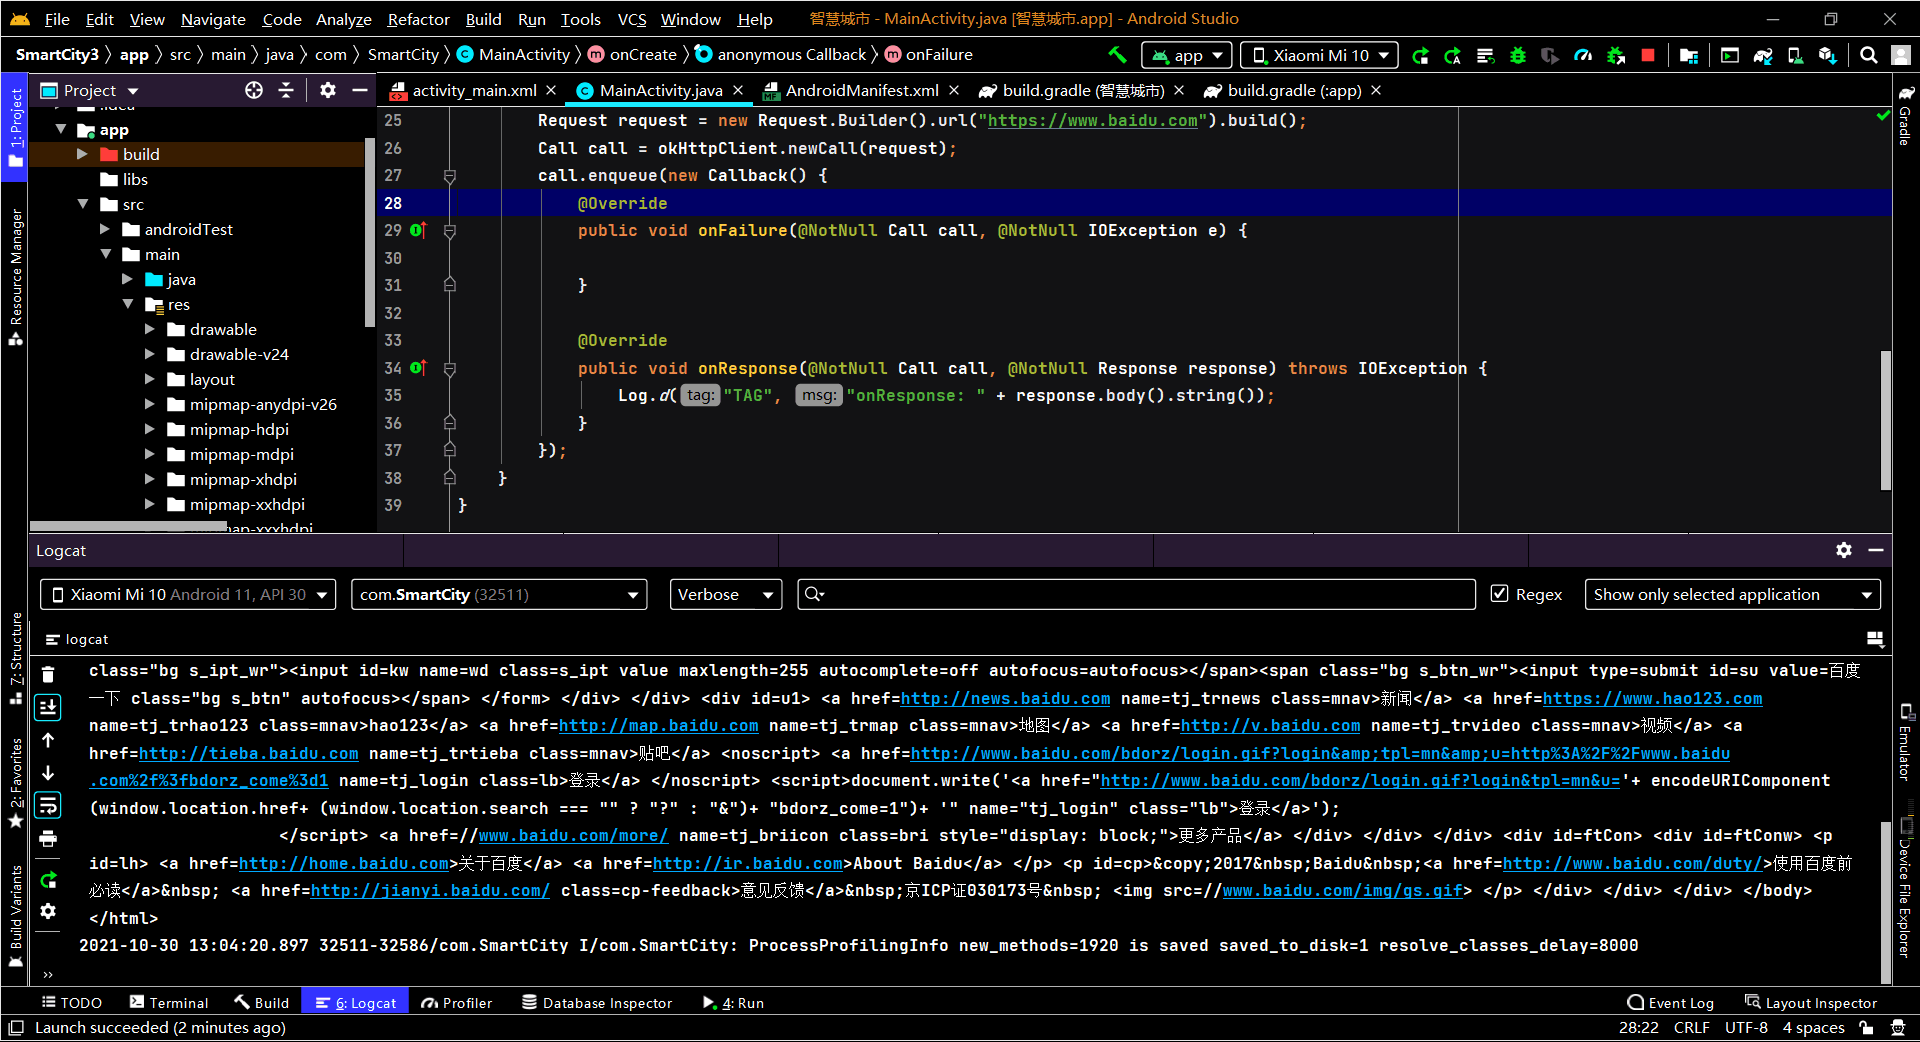
Task: Restart logcat with the green restart icon
Action: pos(48,880)
